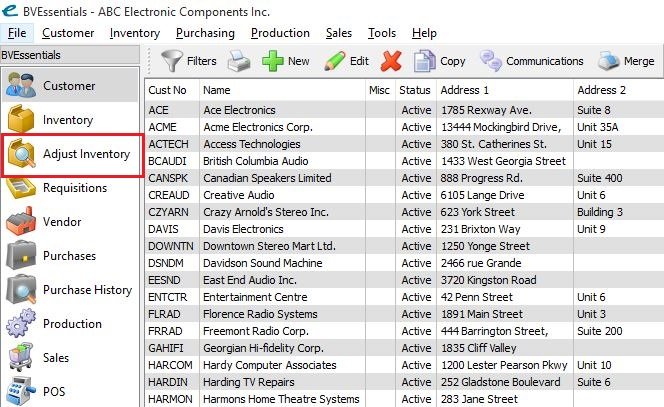Click the red X delete icon
The width and height of the screenshot is (664, 407).
391,61
